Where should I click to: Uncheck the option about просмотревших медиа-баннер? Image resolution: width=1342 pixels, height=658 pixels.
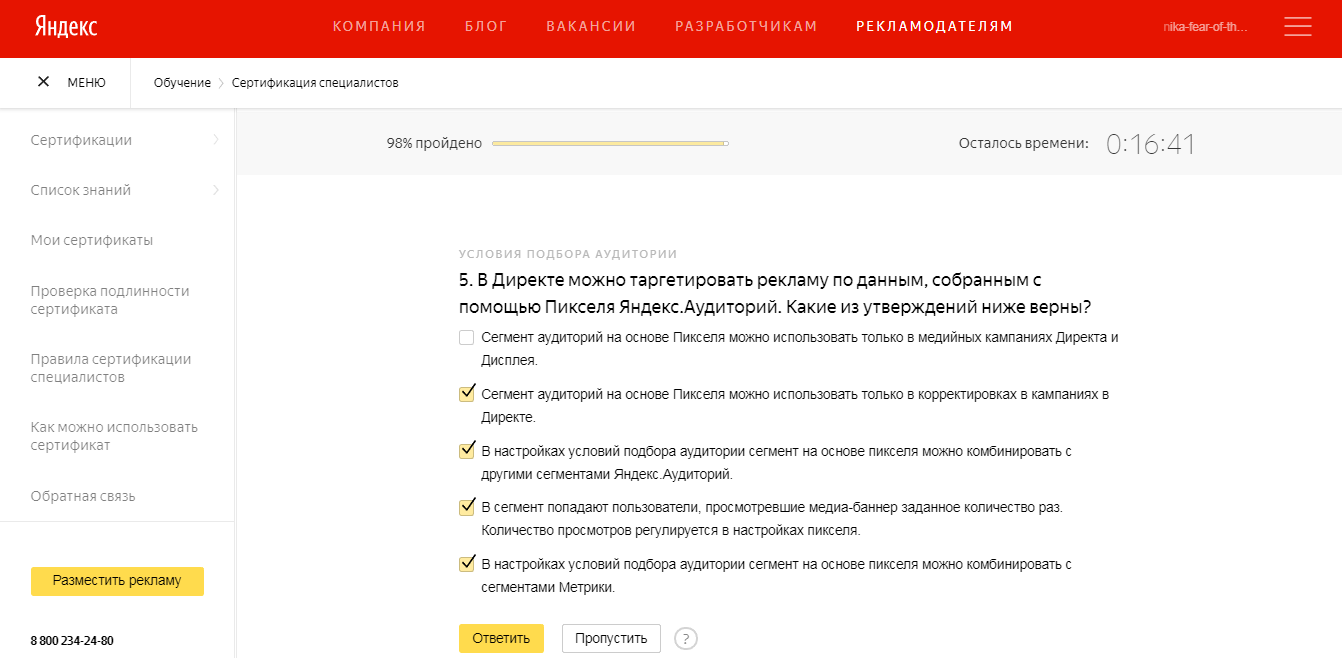pos(466,506)
